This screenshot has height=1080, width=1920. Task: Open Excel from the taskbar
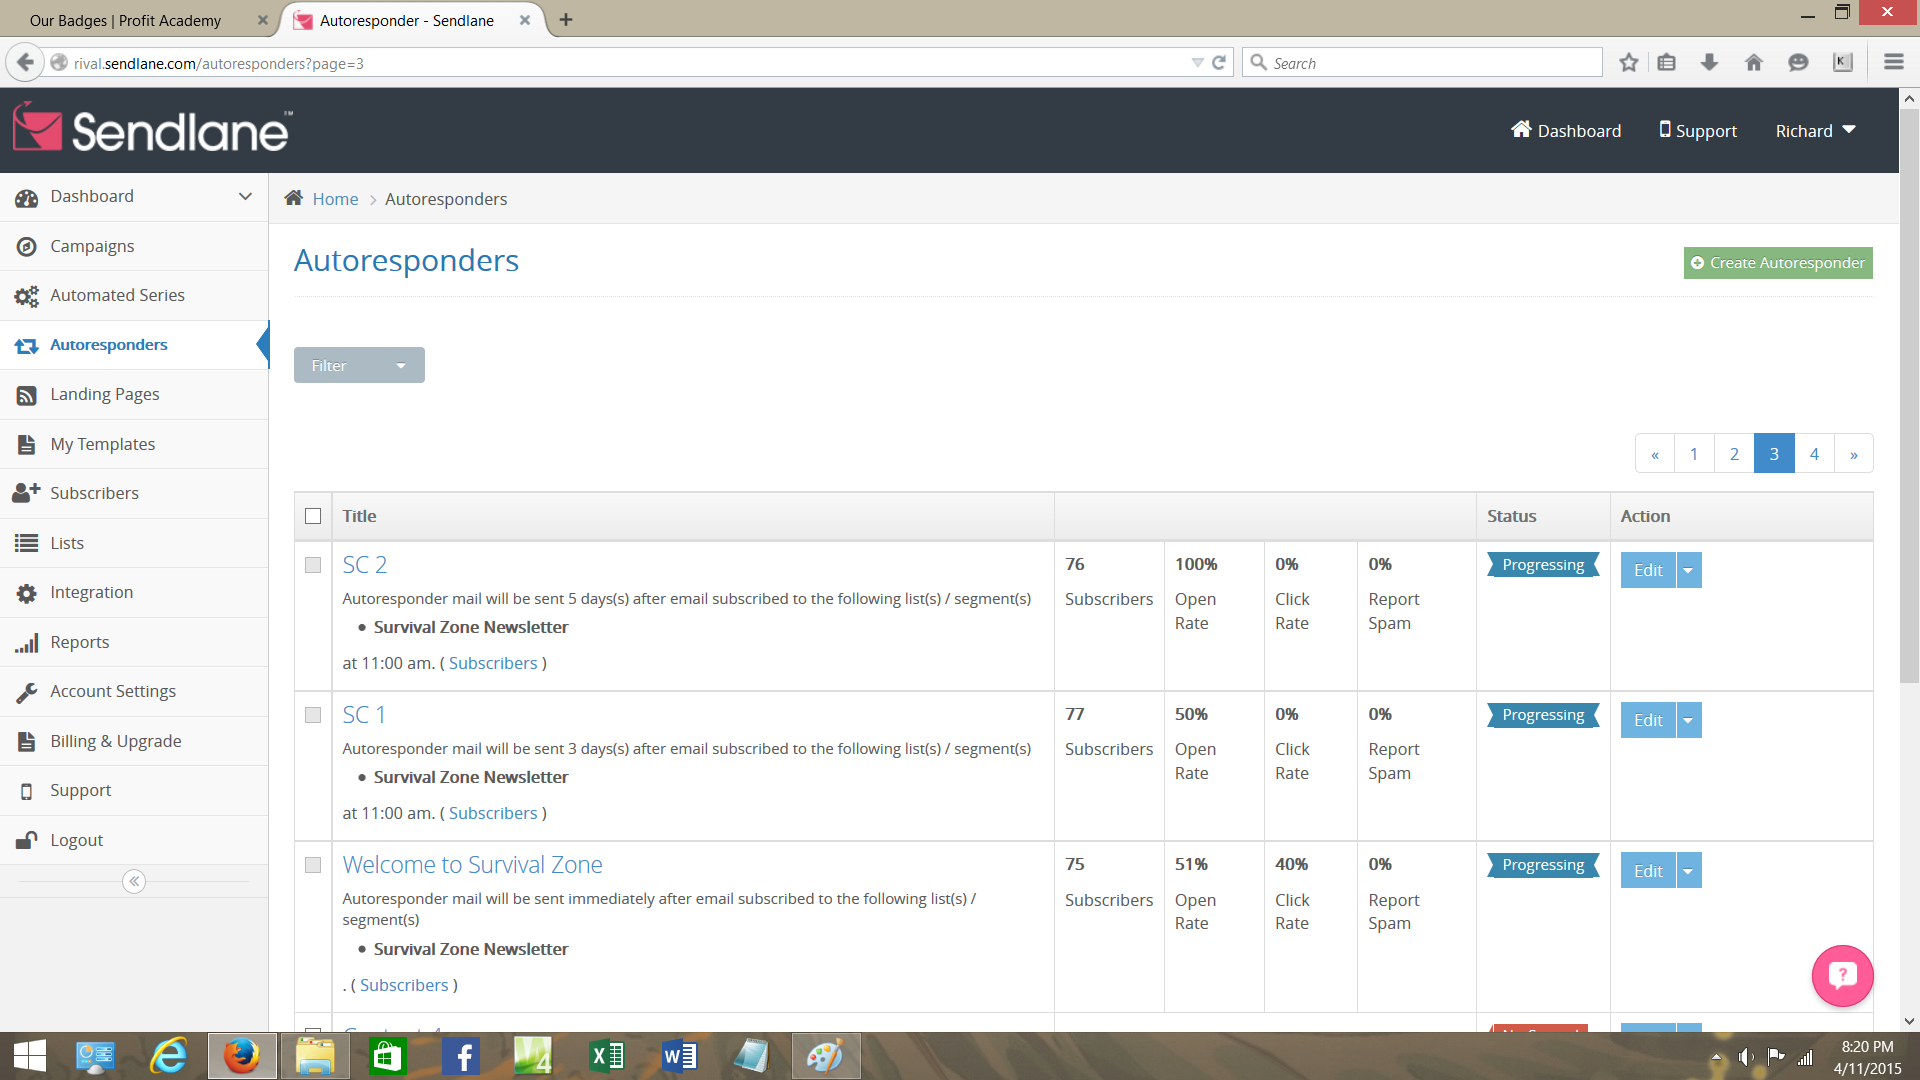click(x=606, y=1056)
